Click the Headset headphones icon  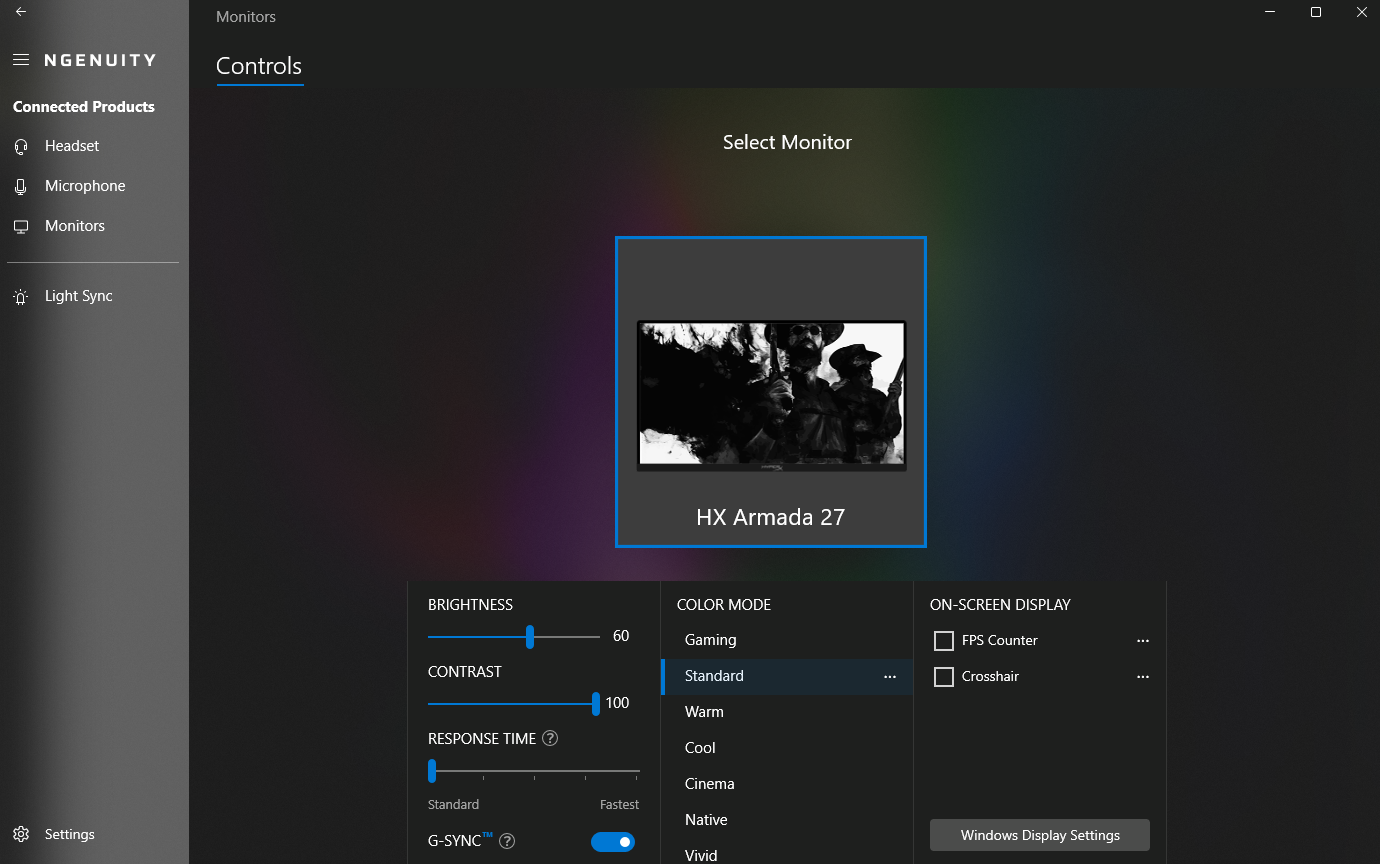coord(21,146)
